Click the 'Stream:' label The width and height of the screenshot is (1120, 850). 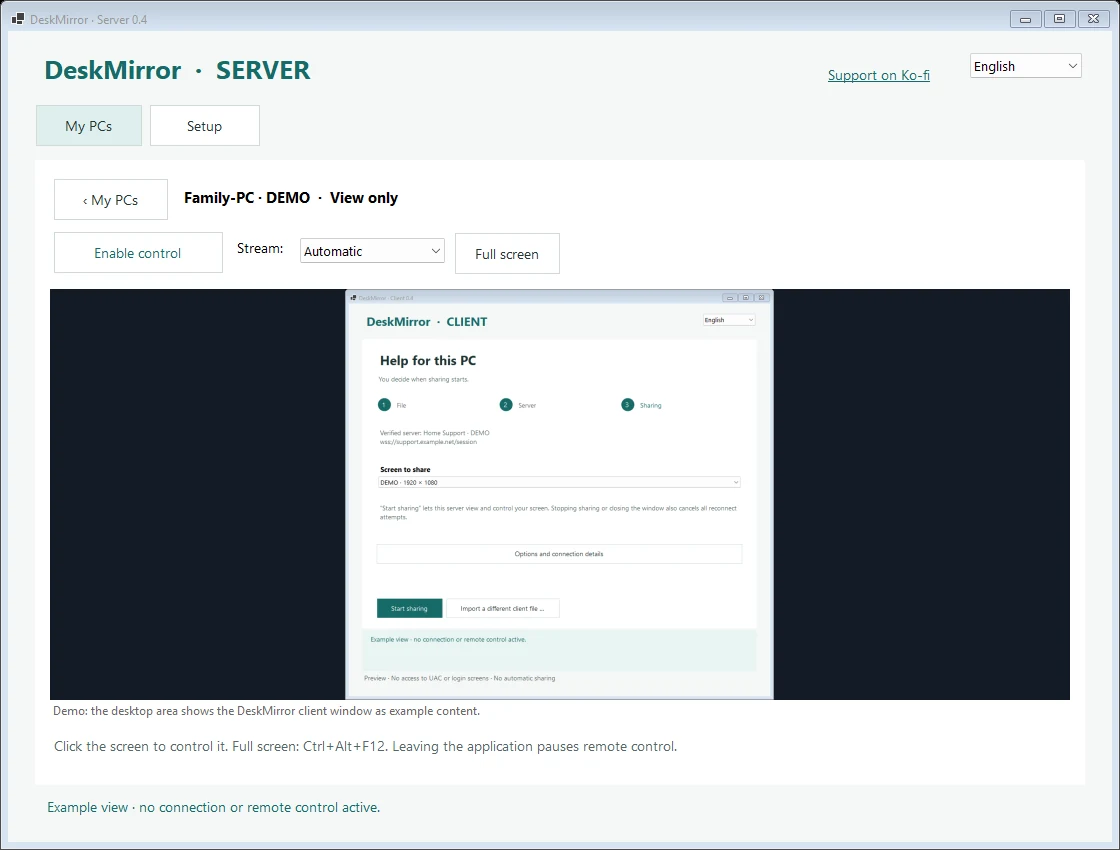pos(260,249)
